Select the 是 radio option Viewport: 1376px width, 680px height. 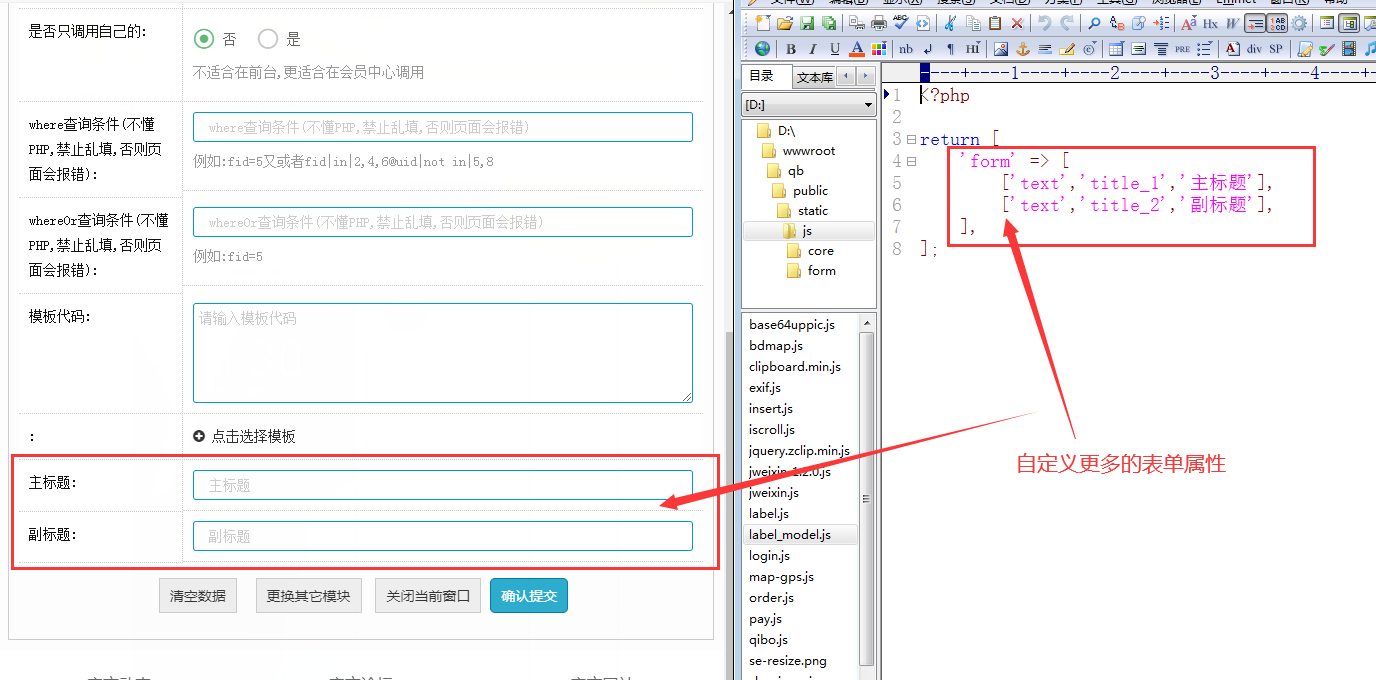coord(268,39)
